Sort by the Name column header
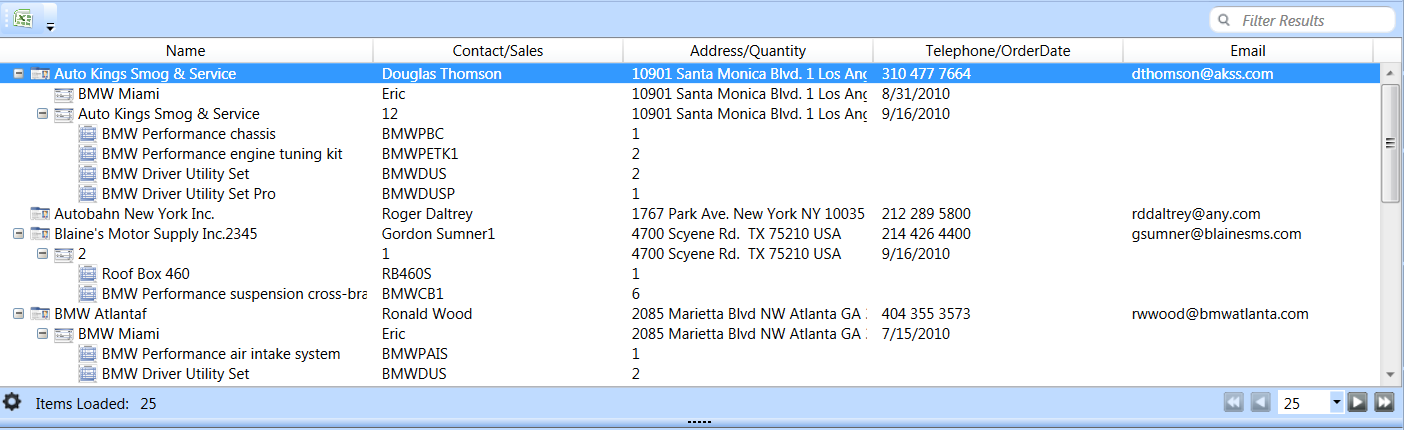Screen dimensions: 1404x430 coord(186,51)
